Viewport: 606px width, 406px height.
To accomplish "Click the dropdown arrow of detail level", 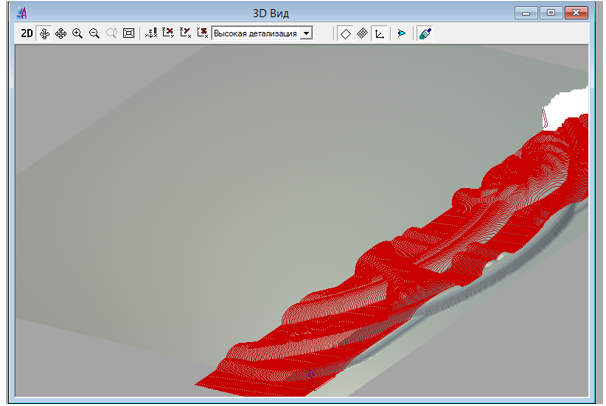I will (x=306, y=33).
